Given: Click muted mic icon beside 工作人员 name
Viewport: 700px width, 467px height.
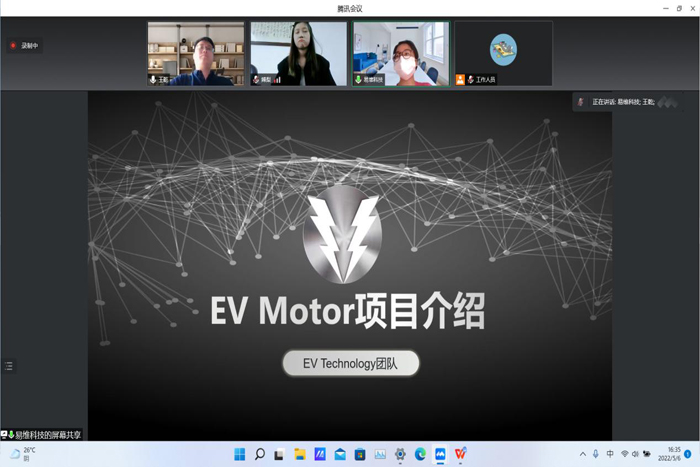Looking at the screenshot, I should coord(471,79).
